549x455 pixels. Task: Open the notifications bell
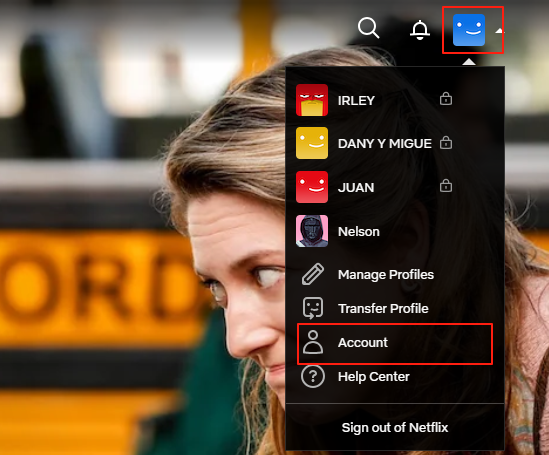[x=420, y=30]
